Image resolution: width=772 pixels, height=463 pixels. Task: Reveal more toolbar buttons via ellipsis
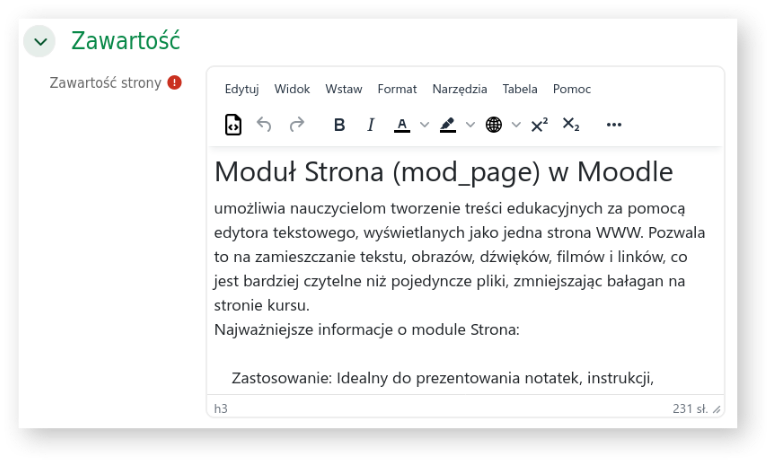pyautogui.click(x=614, y=125)
